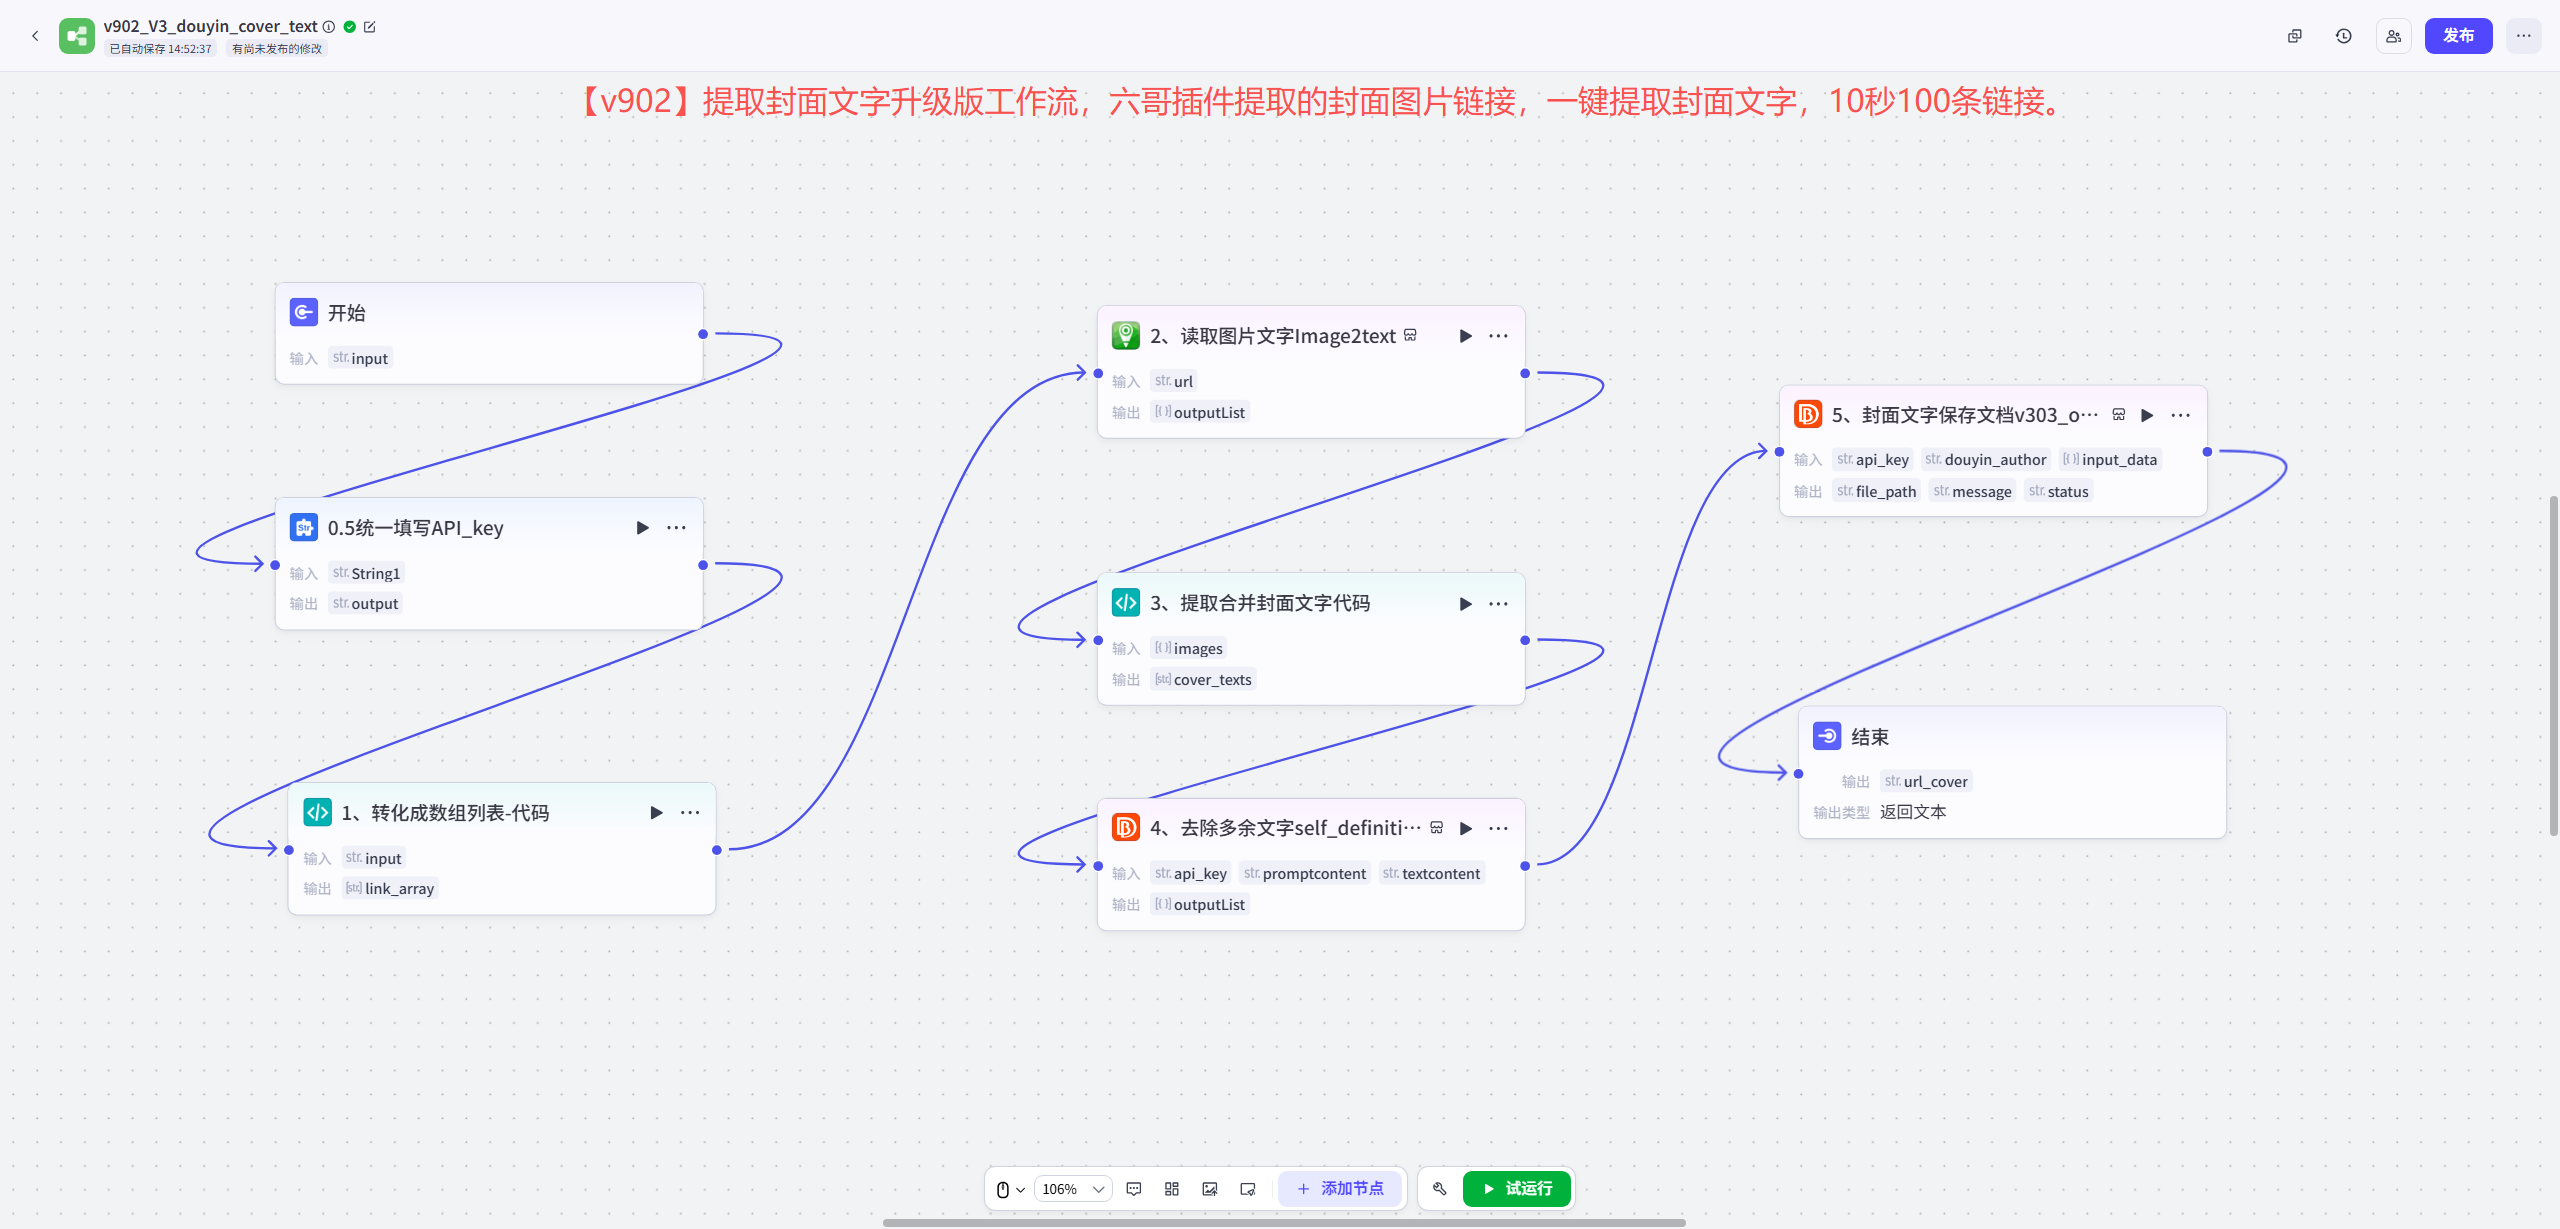Screen dimensions: 2560x1229
Task: Click the 有尚未发布的修改 status tag
Action: pyautogui.click(x=277, y=49)
